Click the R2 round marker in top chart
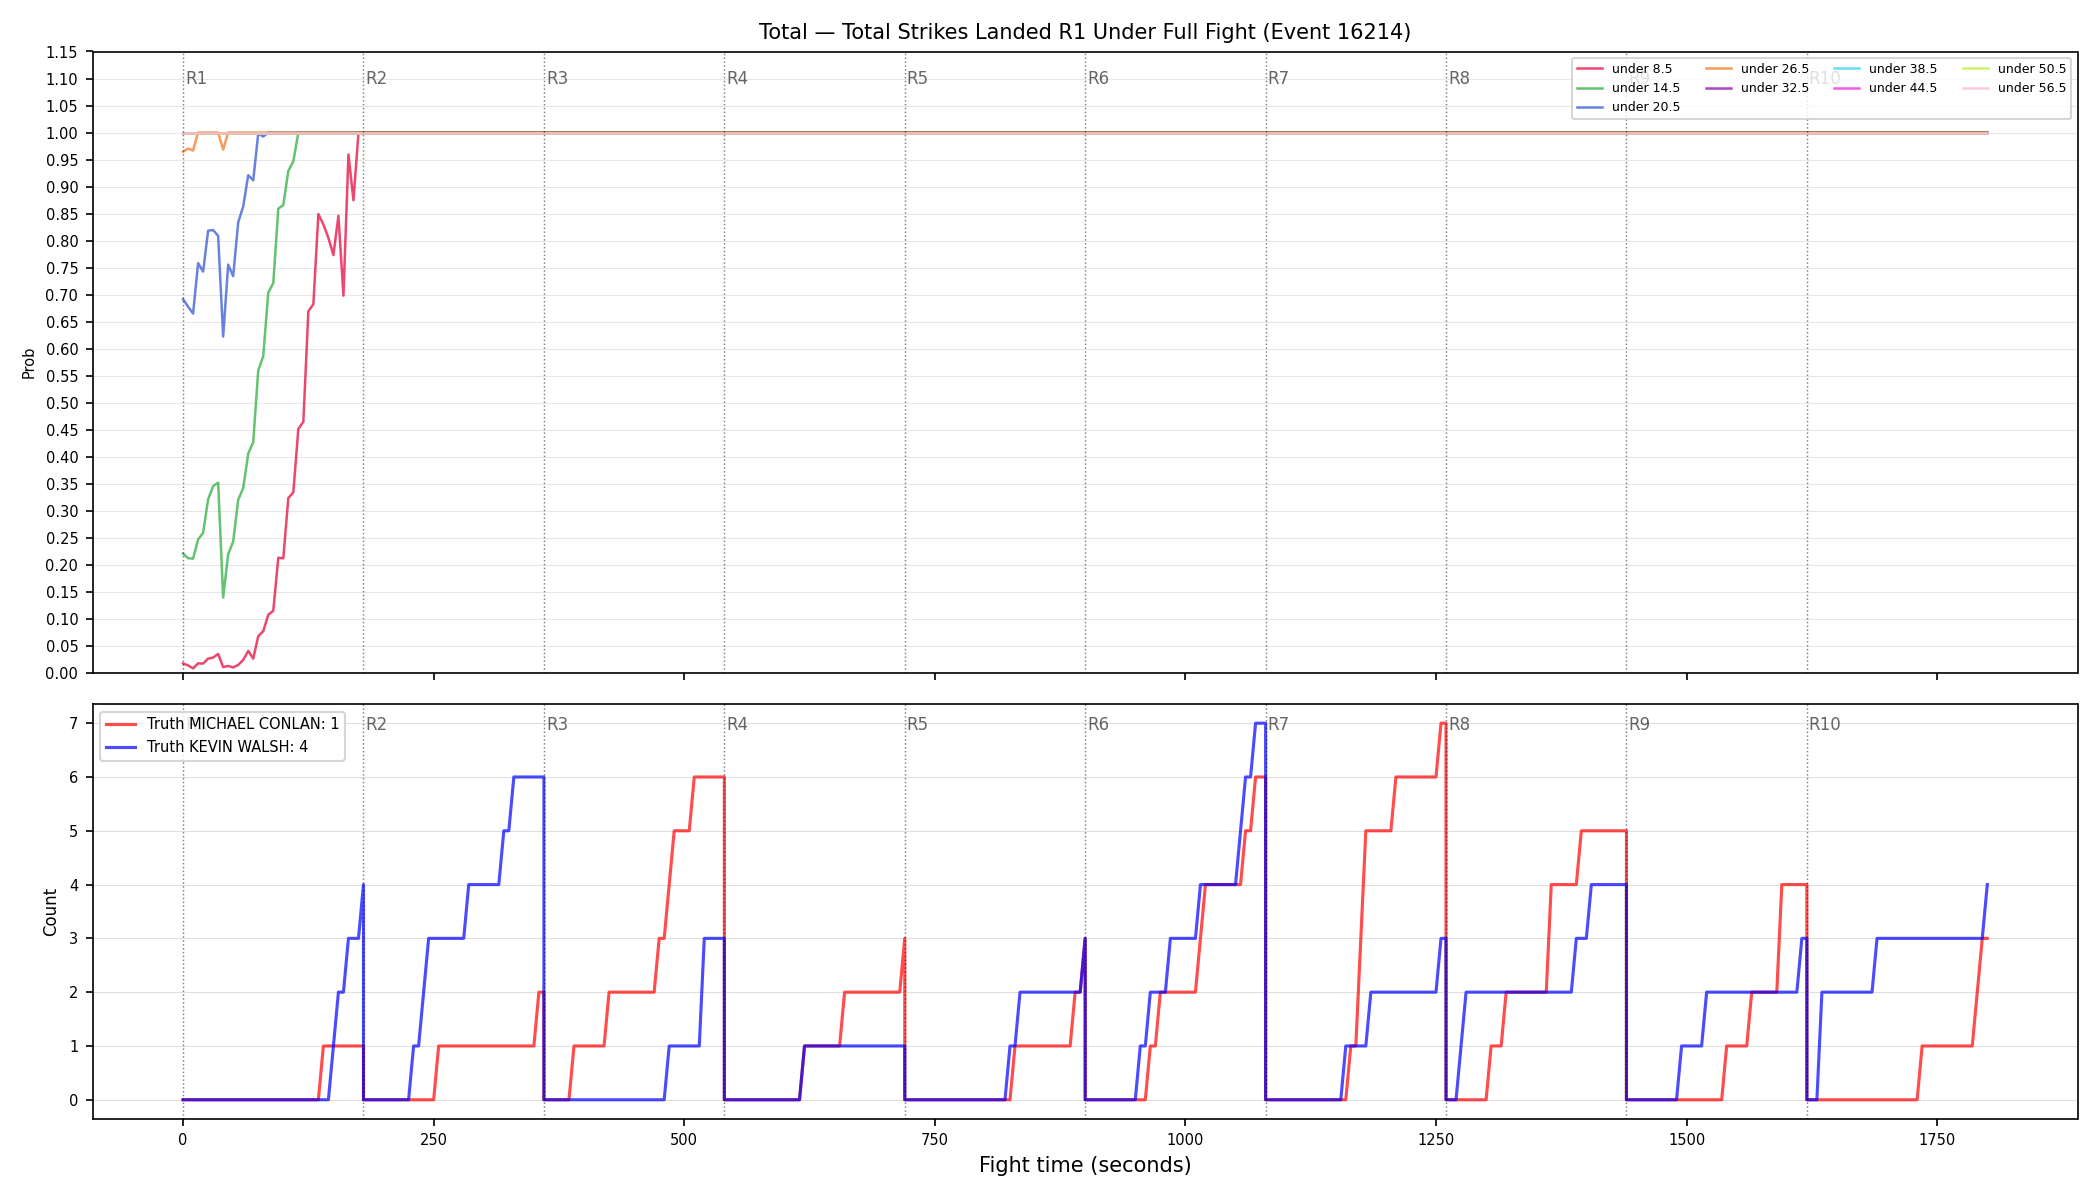The width and height of the screenshot is (2100, 1200). coord(376,78)
